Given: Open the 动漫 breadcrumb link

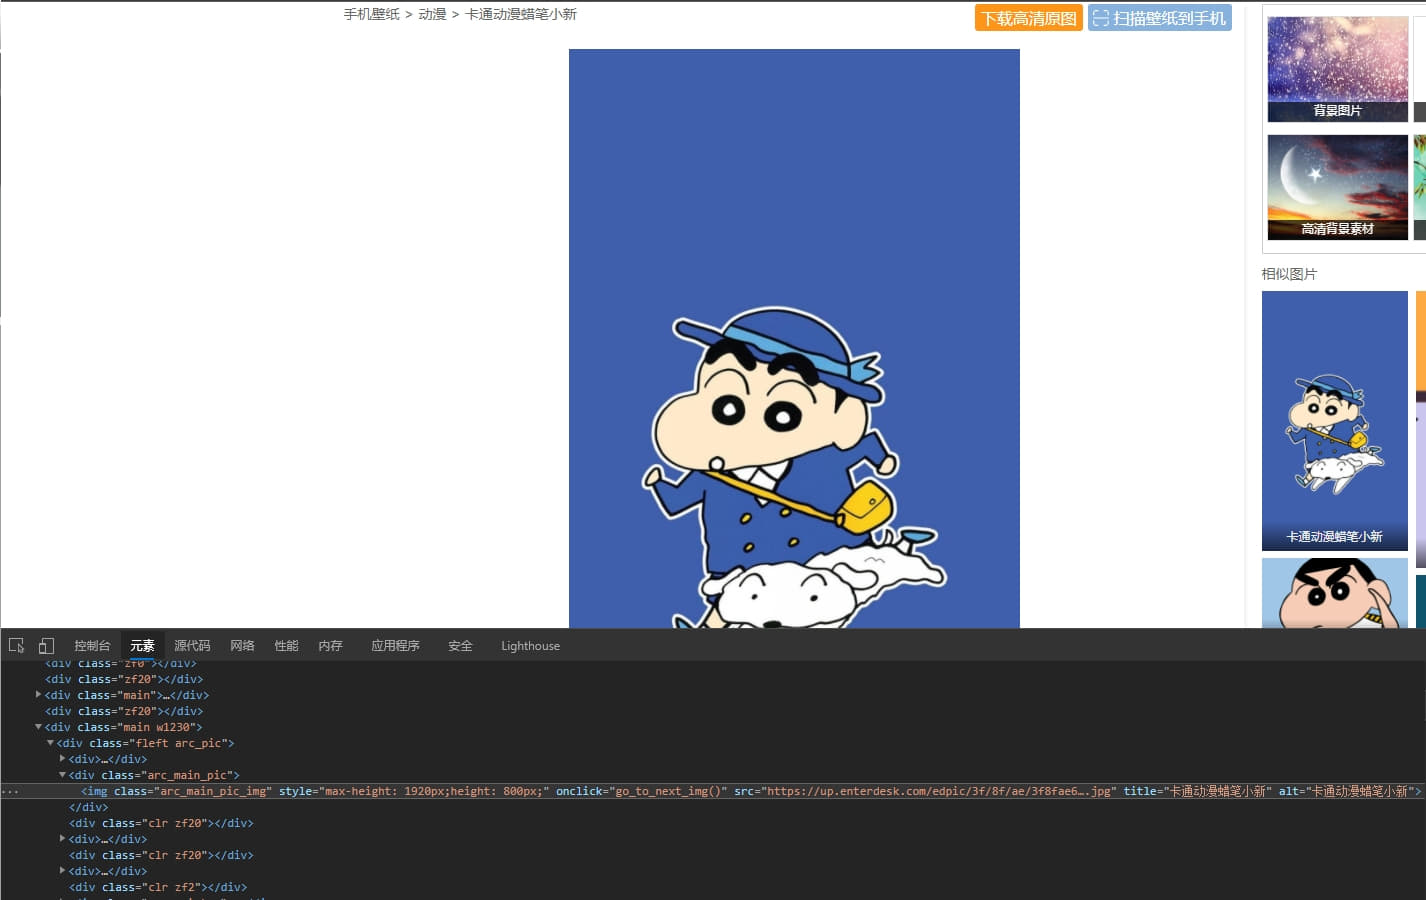Looking at the screenshot, I should point(432,14).
